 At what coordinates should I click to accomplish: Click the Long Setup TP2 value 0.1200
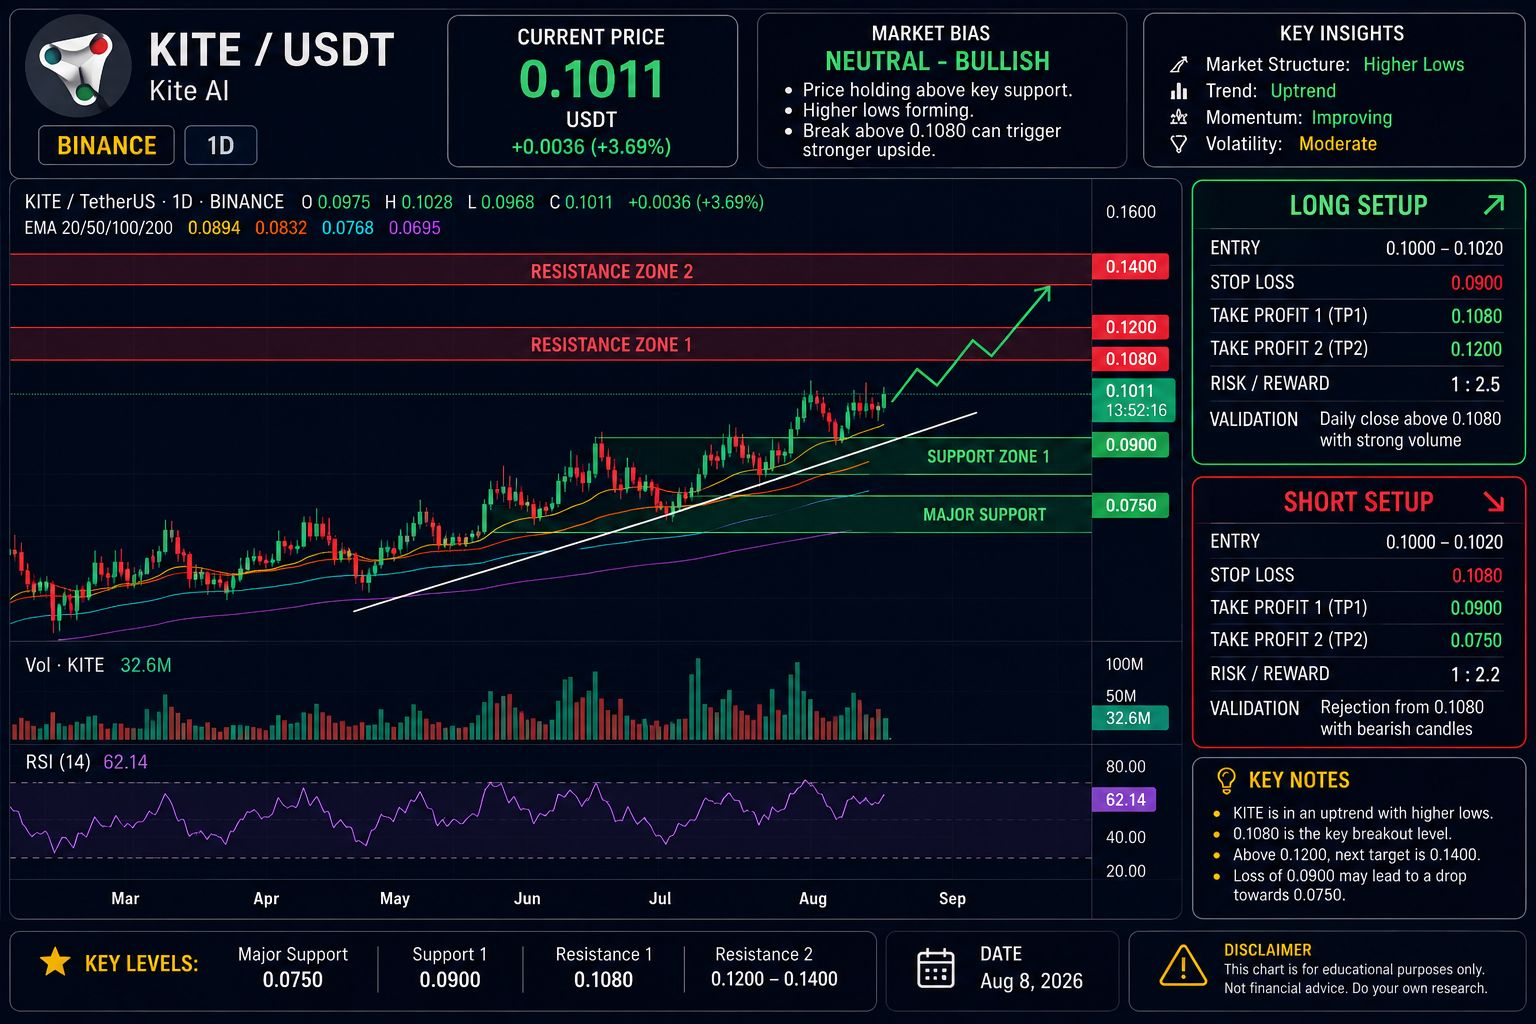1477,349
